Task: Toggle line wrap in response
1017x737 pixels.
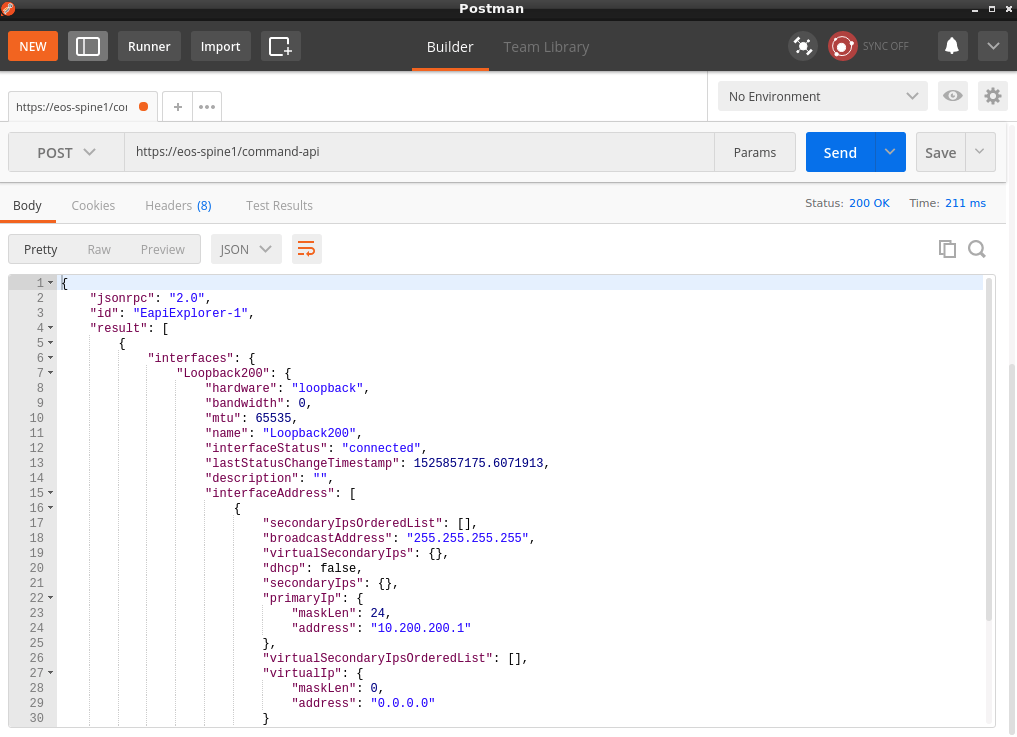Action: (307, 249)
